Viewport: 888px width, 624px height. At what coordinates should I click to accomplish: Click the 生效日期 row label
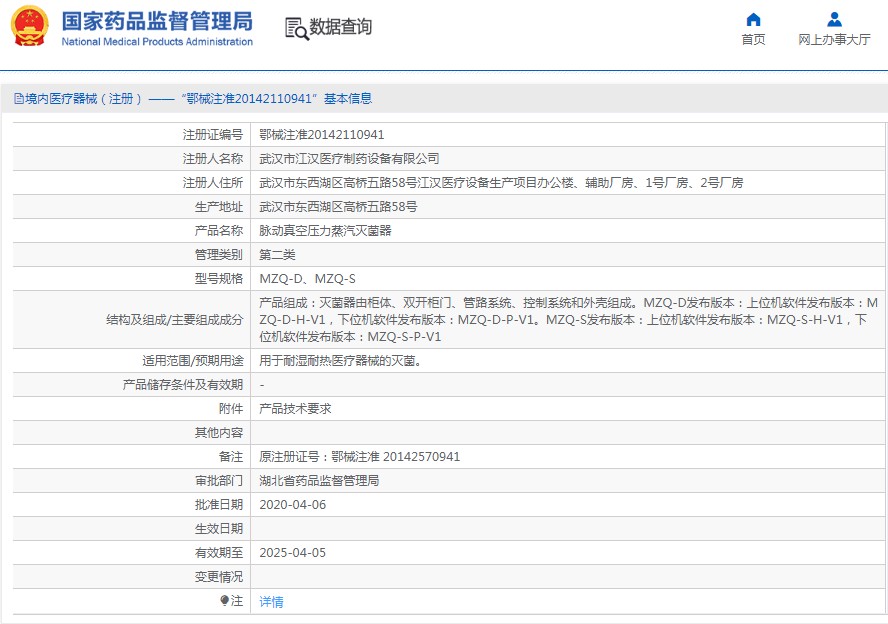click(x=219, y=529)
